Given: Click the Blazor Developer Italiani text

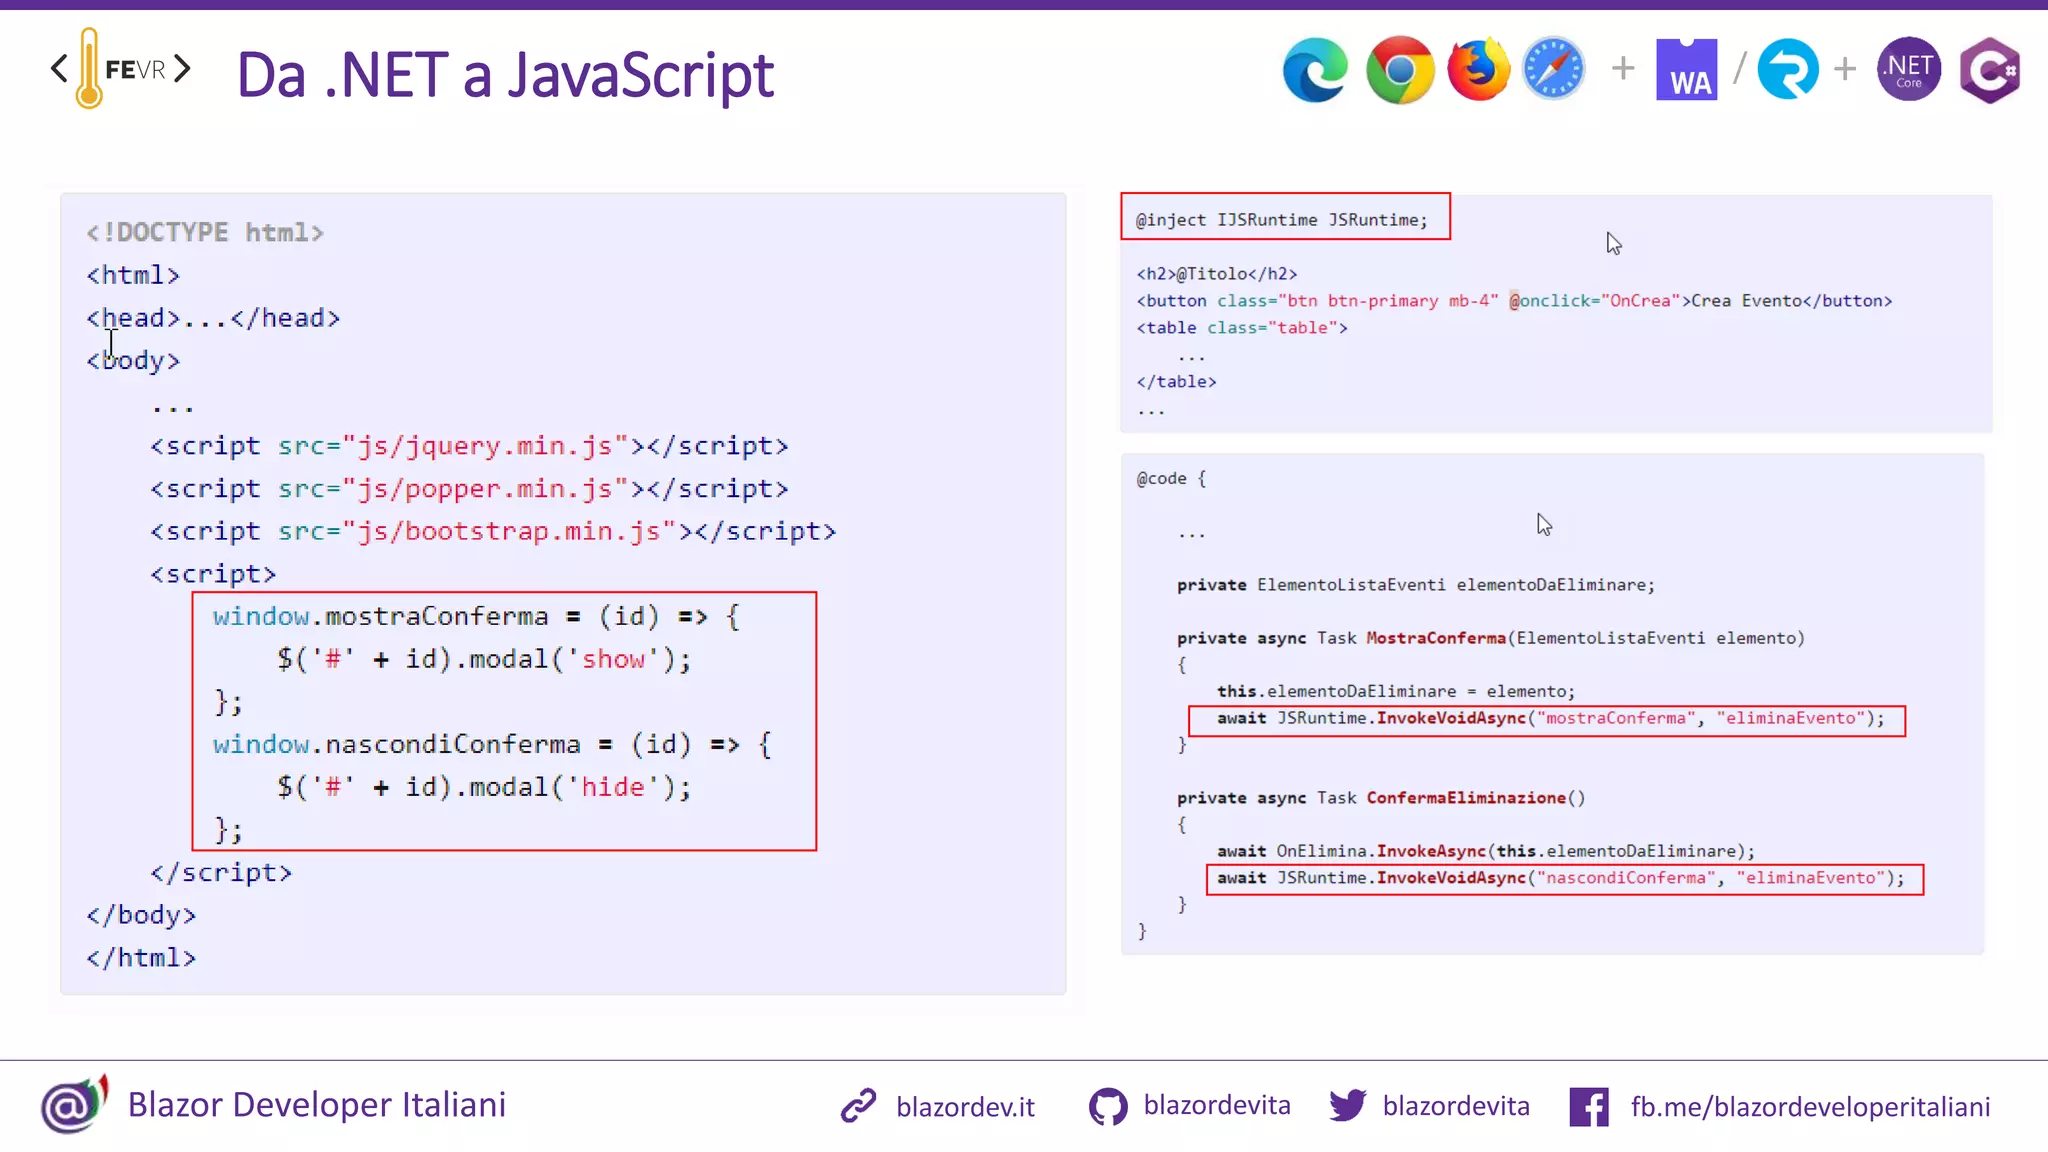Looking at the screenshot, I should click(317, 1105).
